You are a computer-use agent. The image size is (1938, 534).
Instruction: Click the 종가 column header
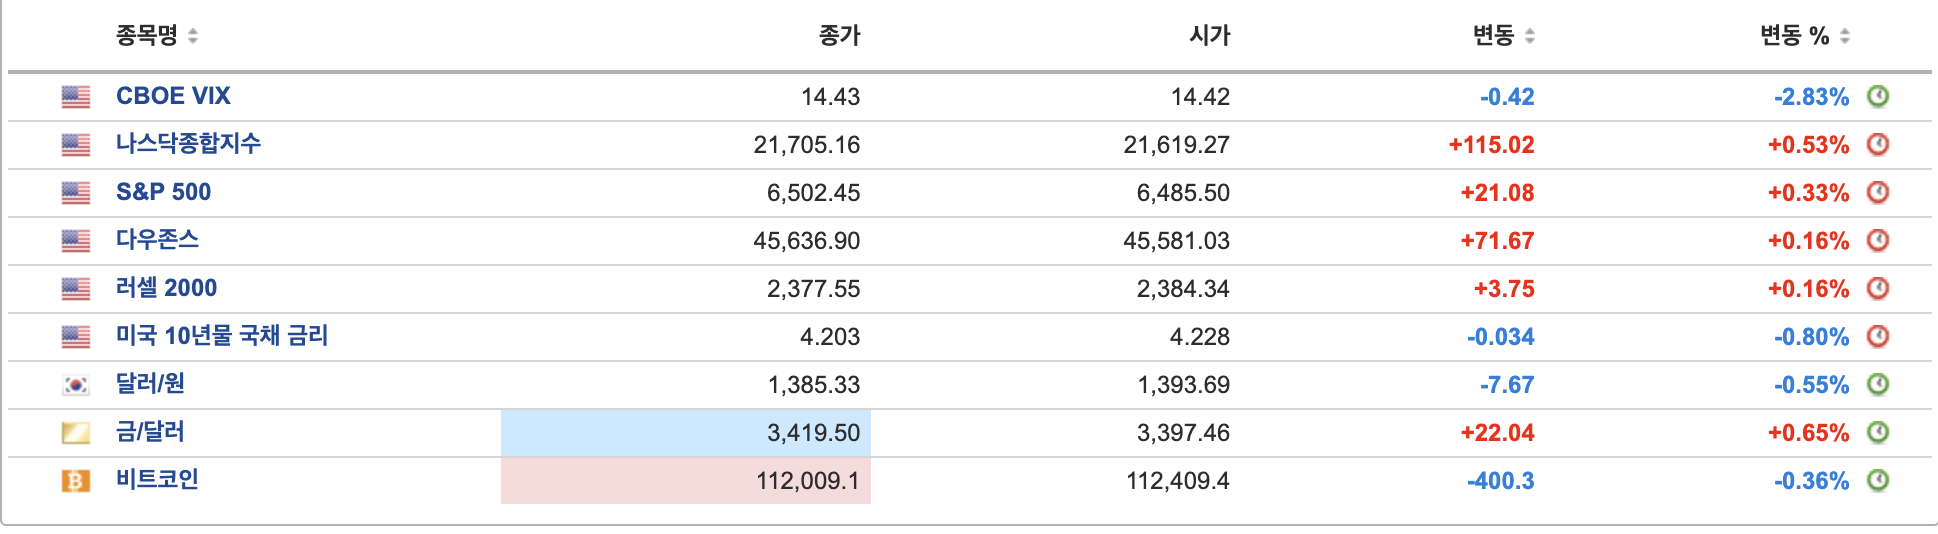[x=839, y=36]
